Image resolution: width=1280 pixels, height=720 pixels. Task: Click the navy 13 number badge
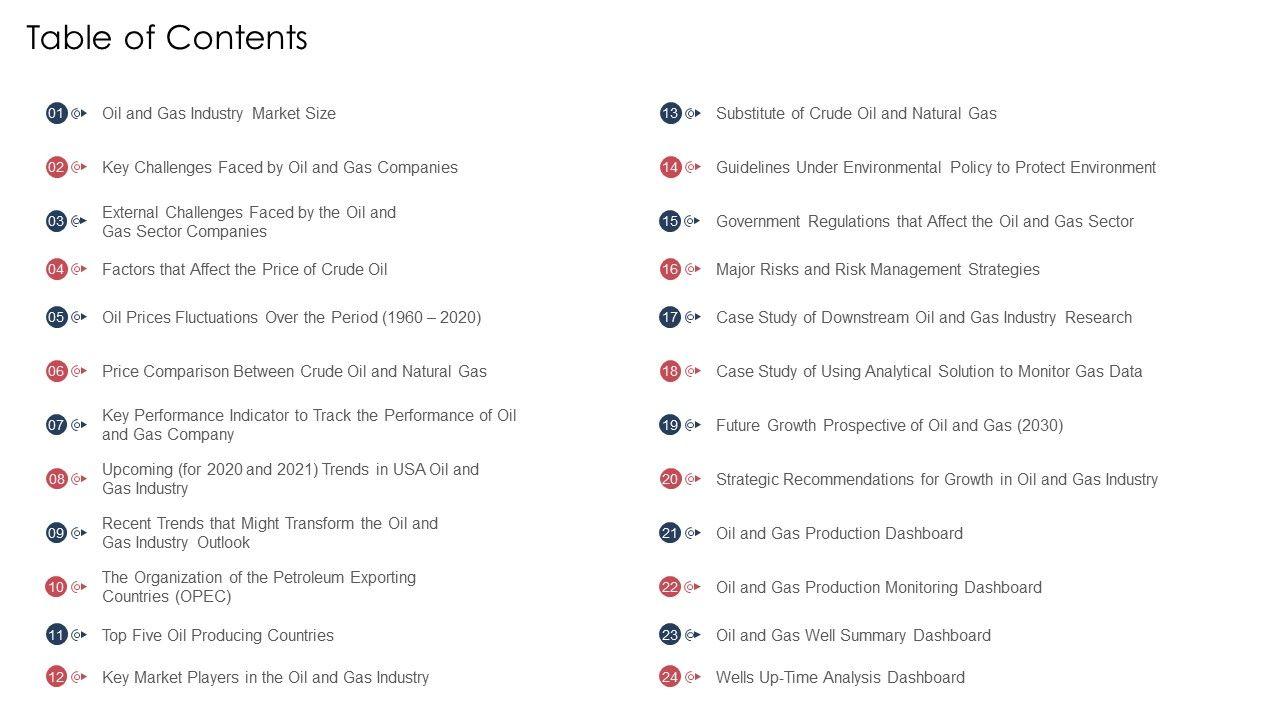coord(670,113)
